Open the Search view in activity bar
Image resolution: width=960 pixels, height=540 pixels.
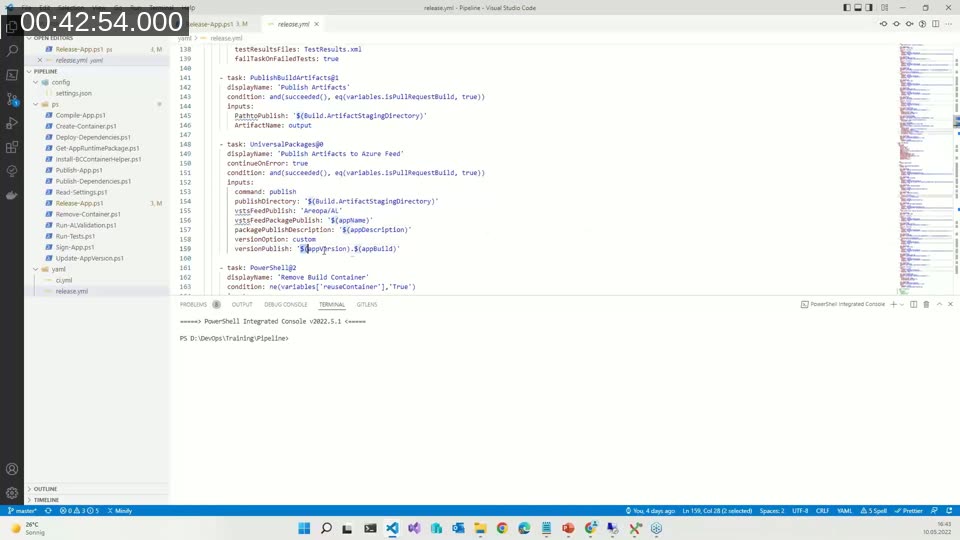pyautogui.click(x=12, y=51)
